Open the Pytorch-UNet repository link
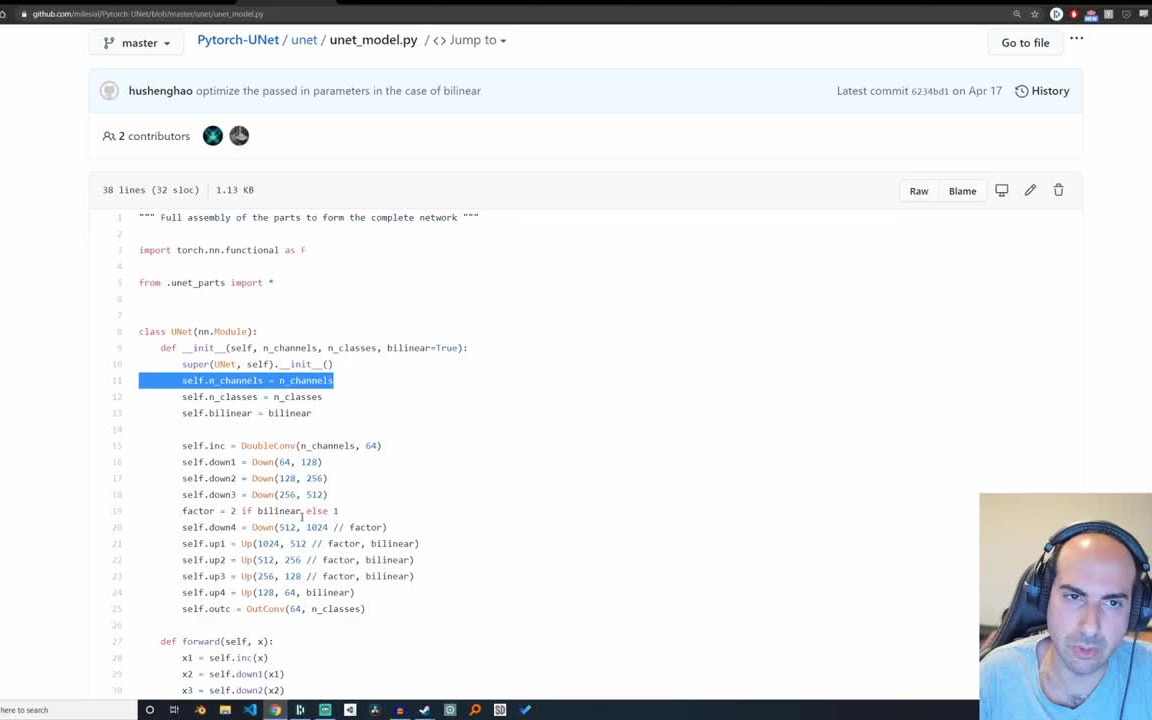 (x=238, y=40)
